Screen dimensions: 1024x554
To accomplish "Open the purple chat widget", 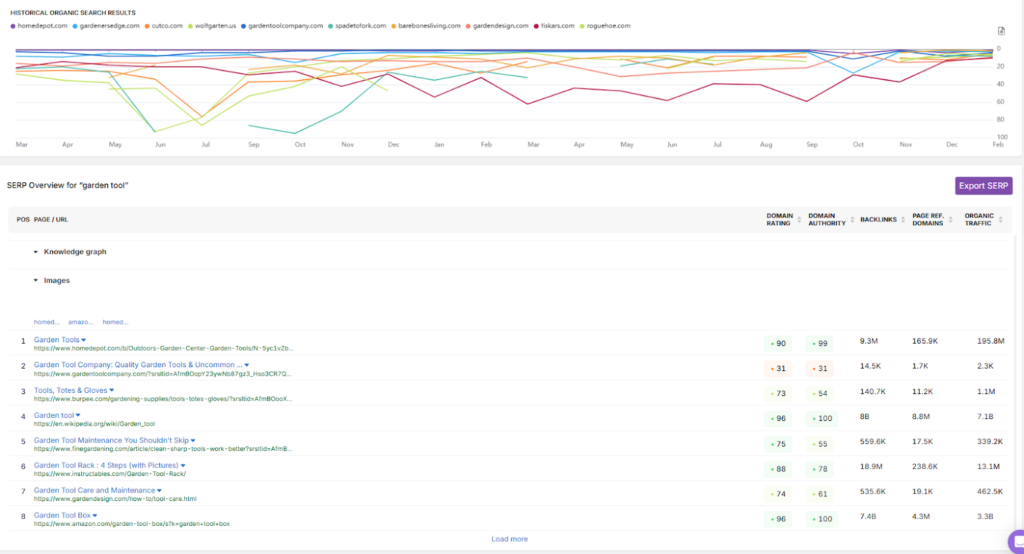I will coord(1017,541).
